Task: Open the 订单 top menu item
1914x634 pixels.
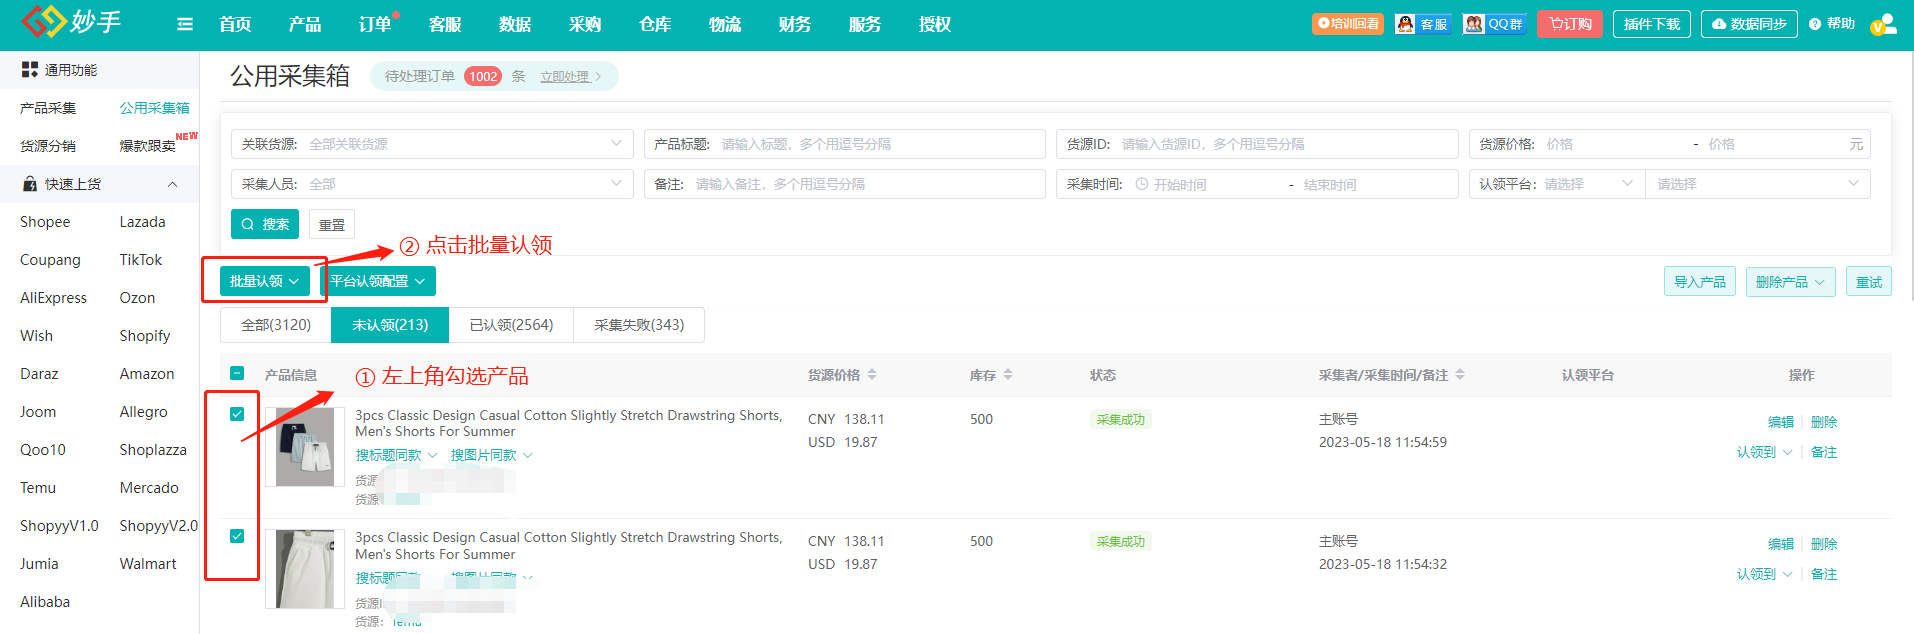Action: click(x=375, y=24)
